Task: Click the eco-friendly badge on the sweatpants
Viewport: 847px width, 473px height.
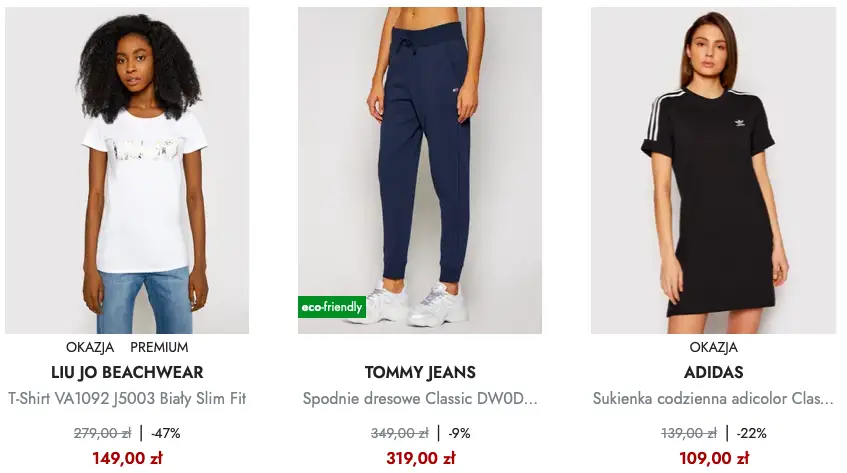Action: point(332,307)
